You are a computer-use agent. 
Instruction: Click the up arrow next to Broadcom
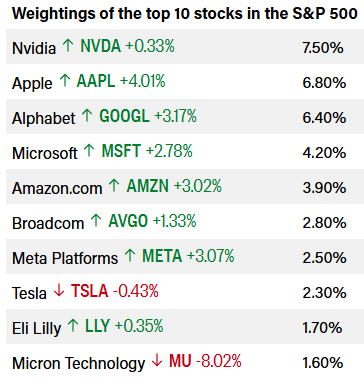[96, 220]
